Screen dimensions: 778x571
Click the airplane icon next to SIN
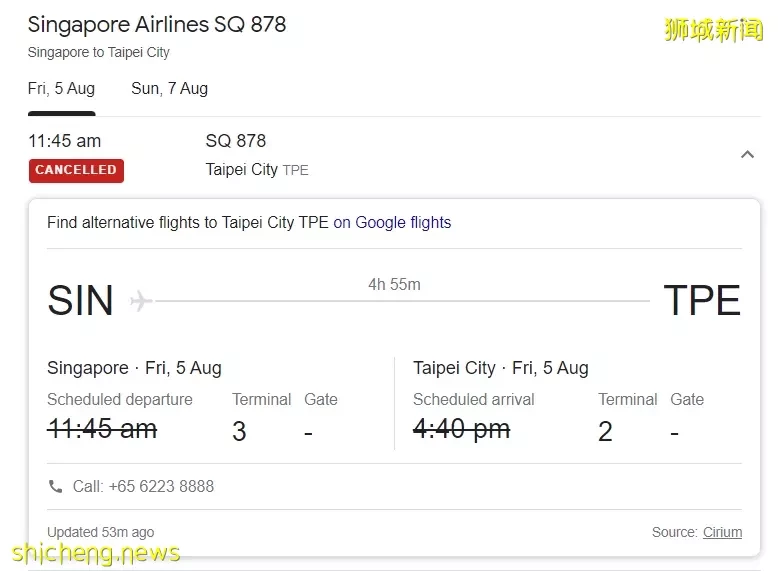click(140, 300)
